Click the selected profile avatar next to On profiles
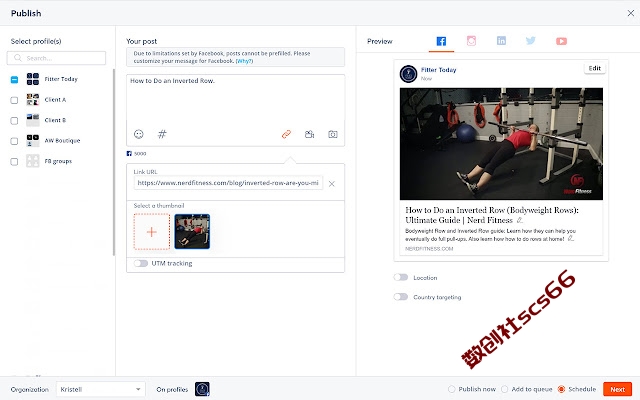The height and width of the screenshot is (400, 640). pos(202,389)
